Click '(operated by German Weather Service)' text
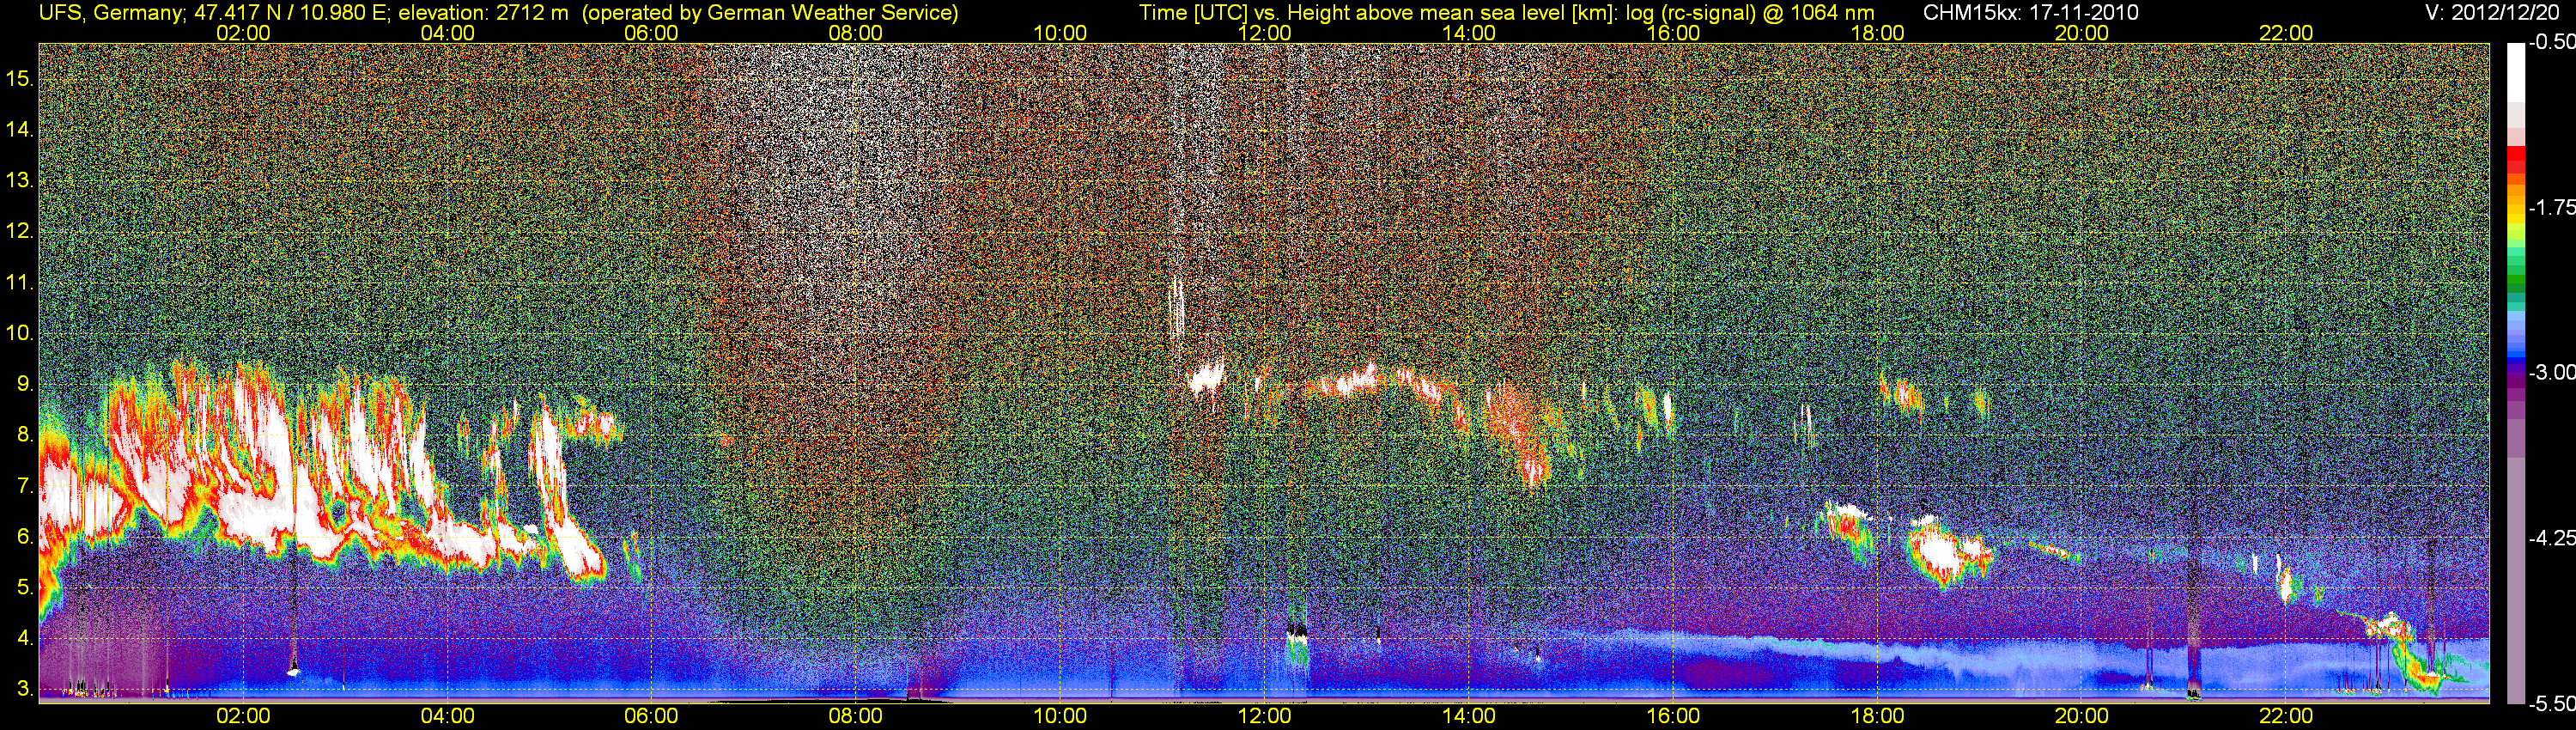2576x730 pixels. click(770, 13)
